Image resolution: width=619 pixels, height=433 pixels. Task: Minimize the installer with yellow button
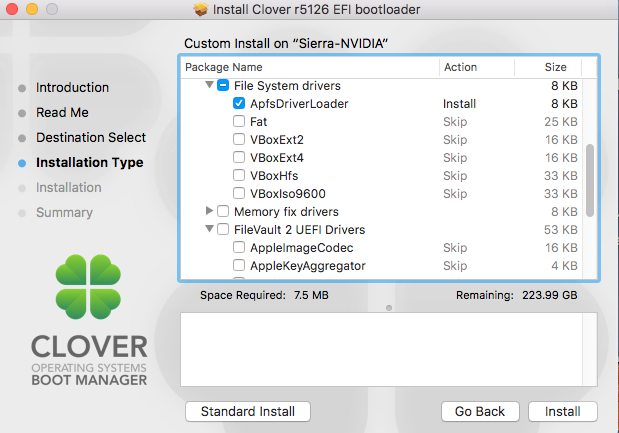click(x=32, y=9)
